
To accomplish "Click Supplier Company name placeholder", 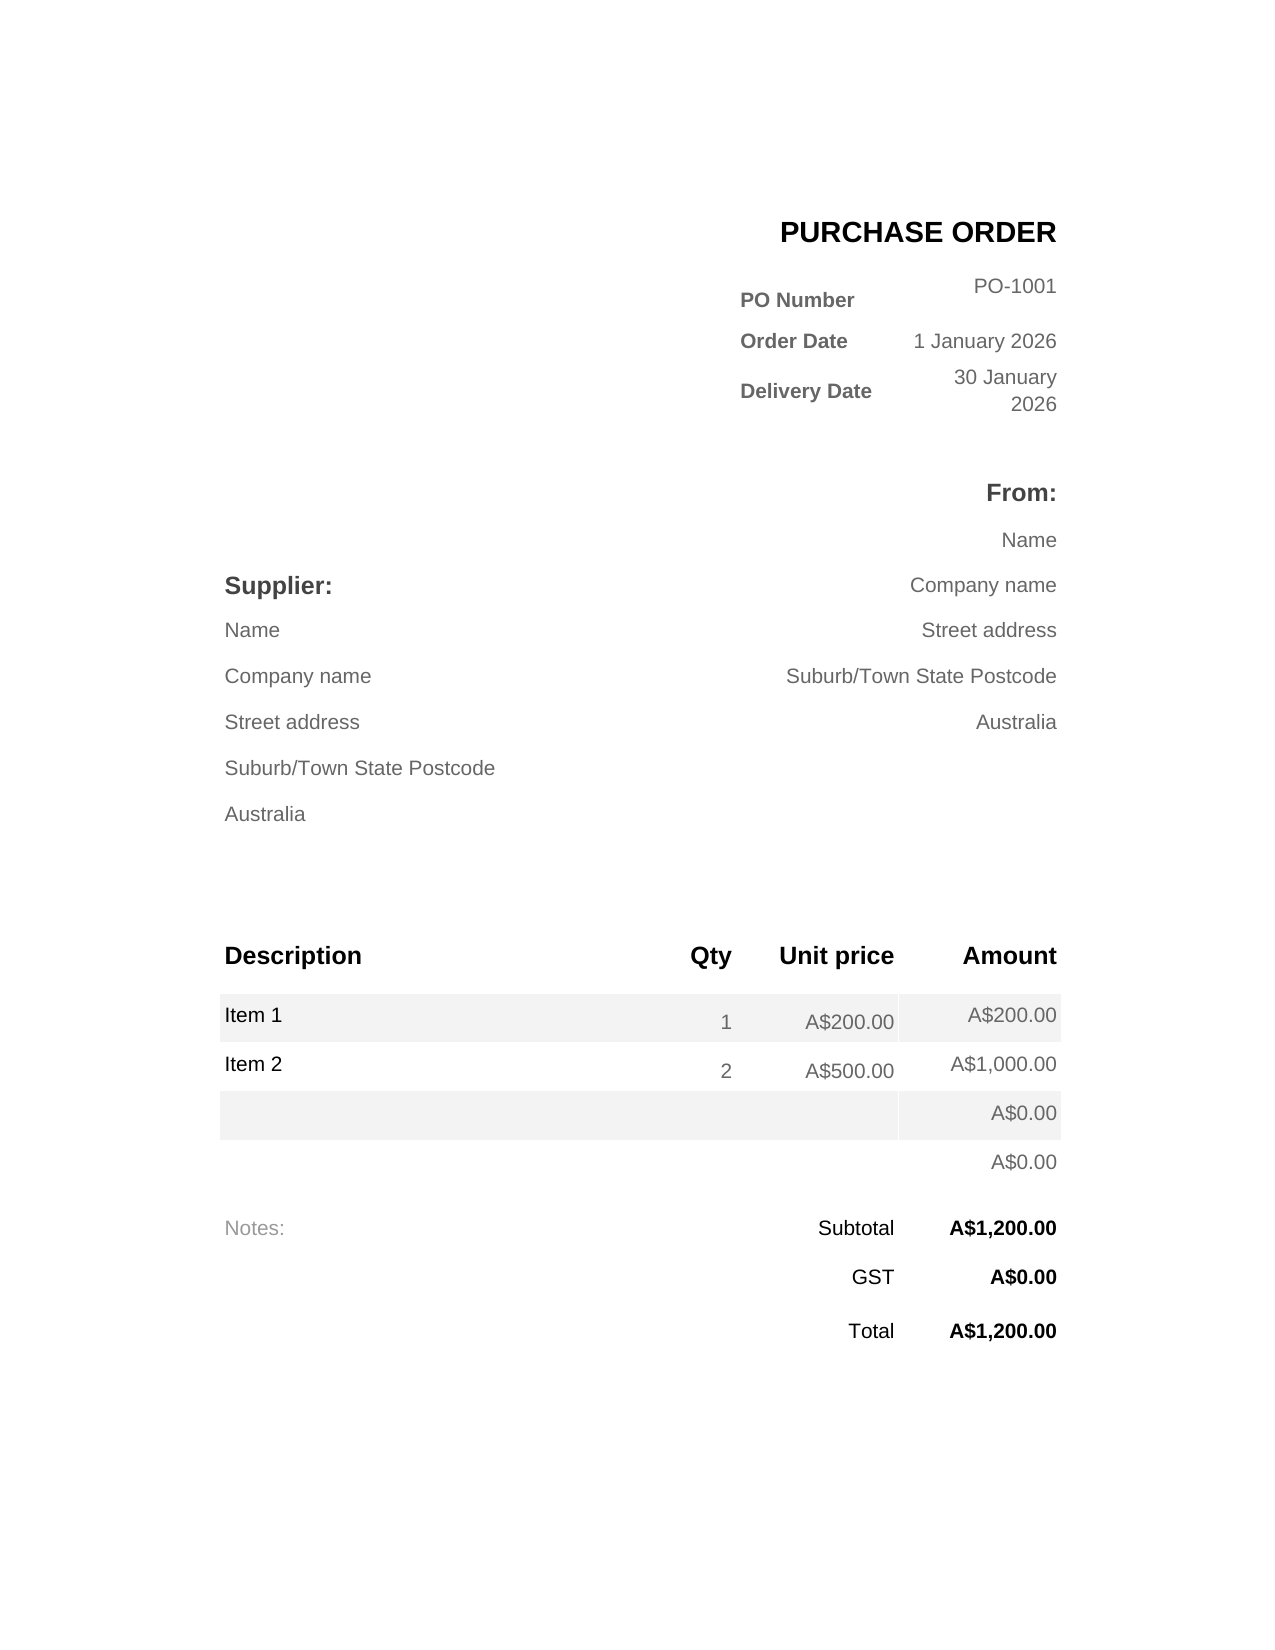I will tap(298, 676).
